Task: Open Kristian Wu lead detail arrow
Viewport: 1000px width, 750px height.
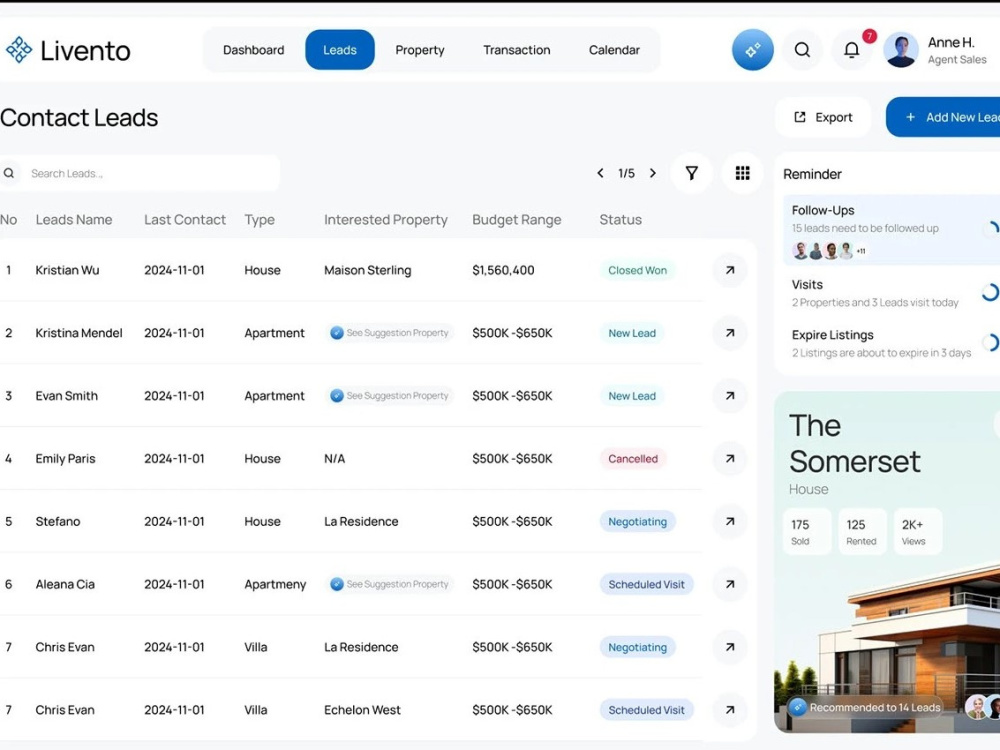Action: click(730, 270)
